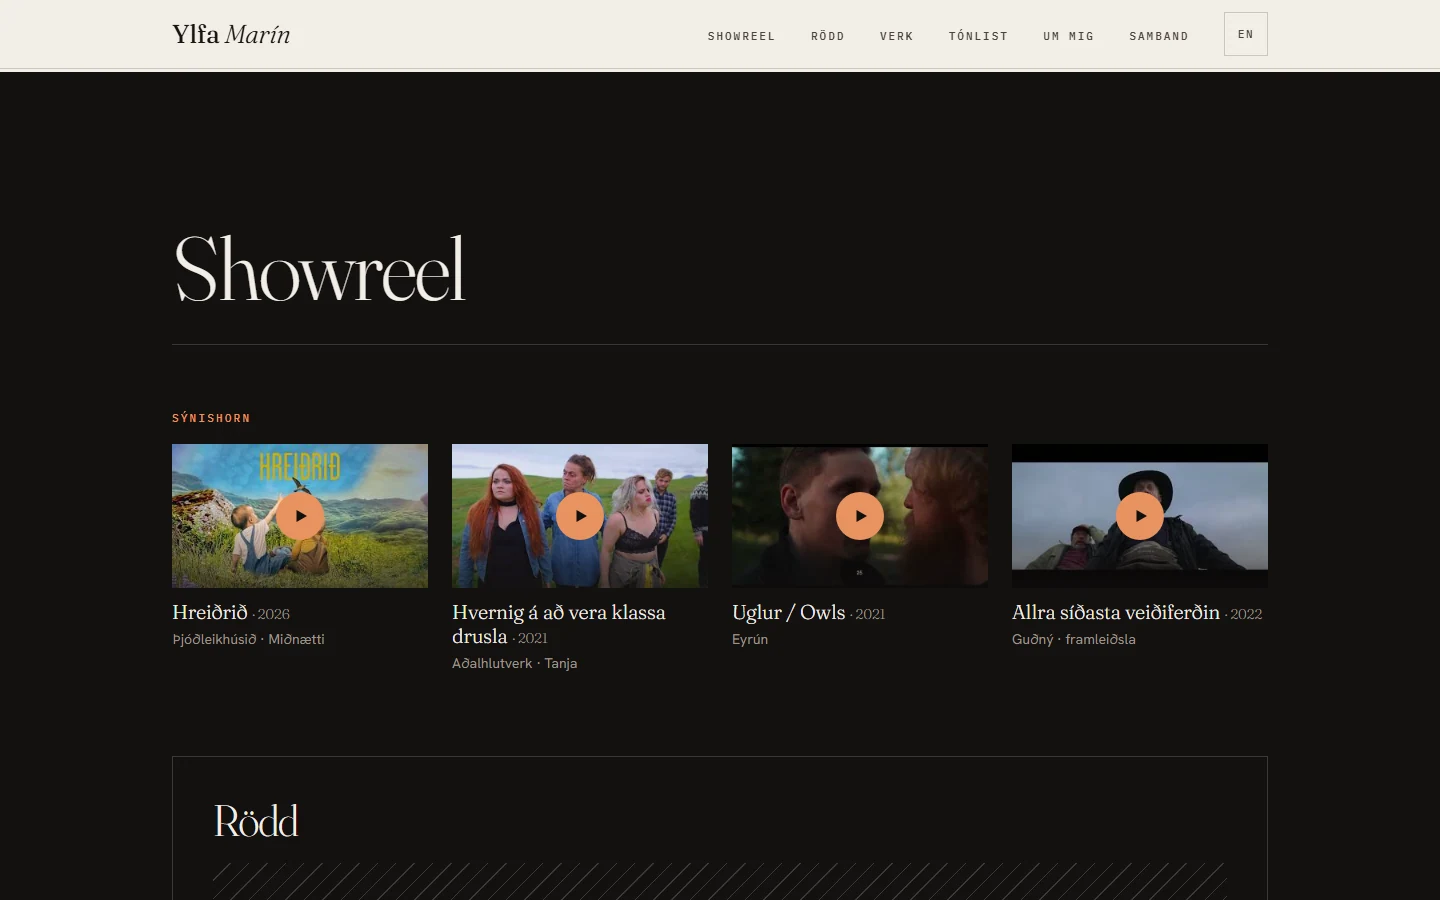The width and height of the screenshot is (1440, 900).
Task: Play the Allra síðasta veiðiferðin clip
Action: click(x=1140, y=516)
